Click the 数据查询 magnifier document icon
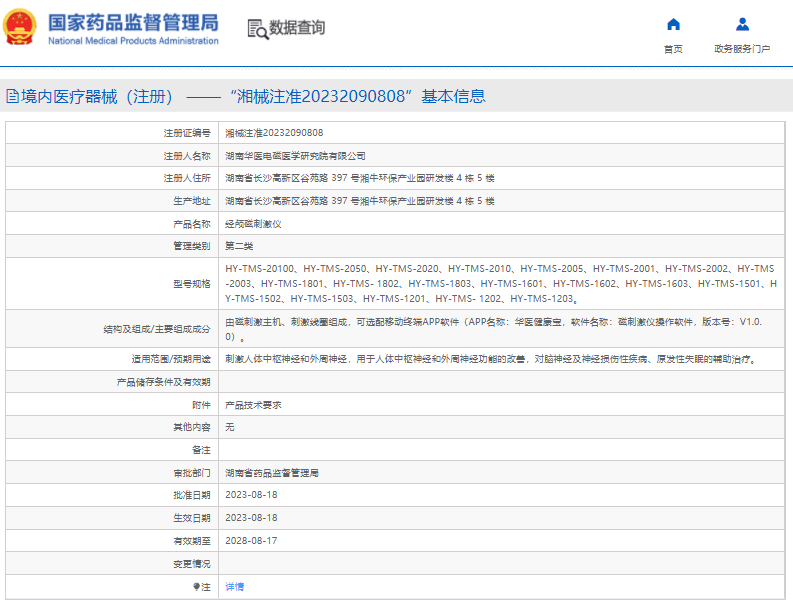The image size is (793, 605). coord(257,28)
